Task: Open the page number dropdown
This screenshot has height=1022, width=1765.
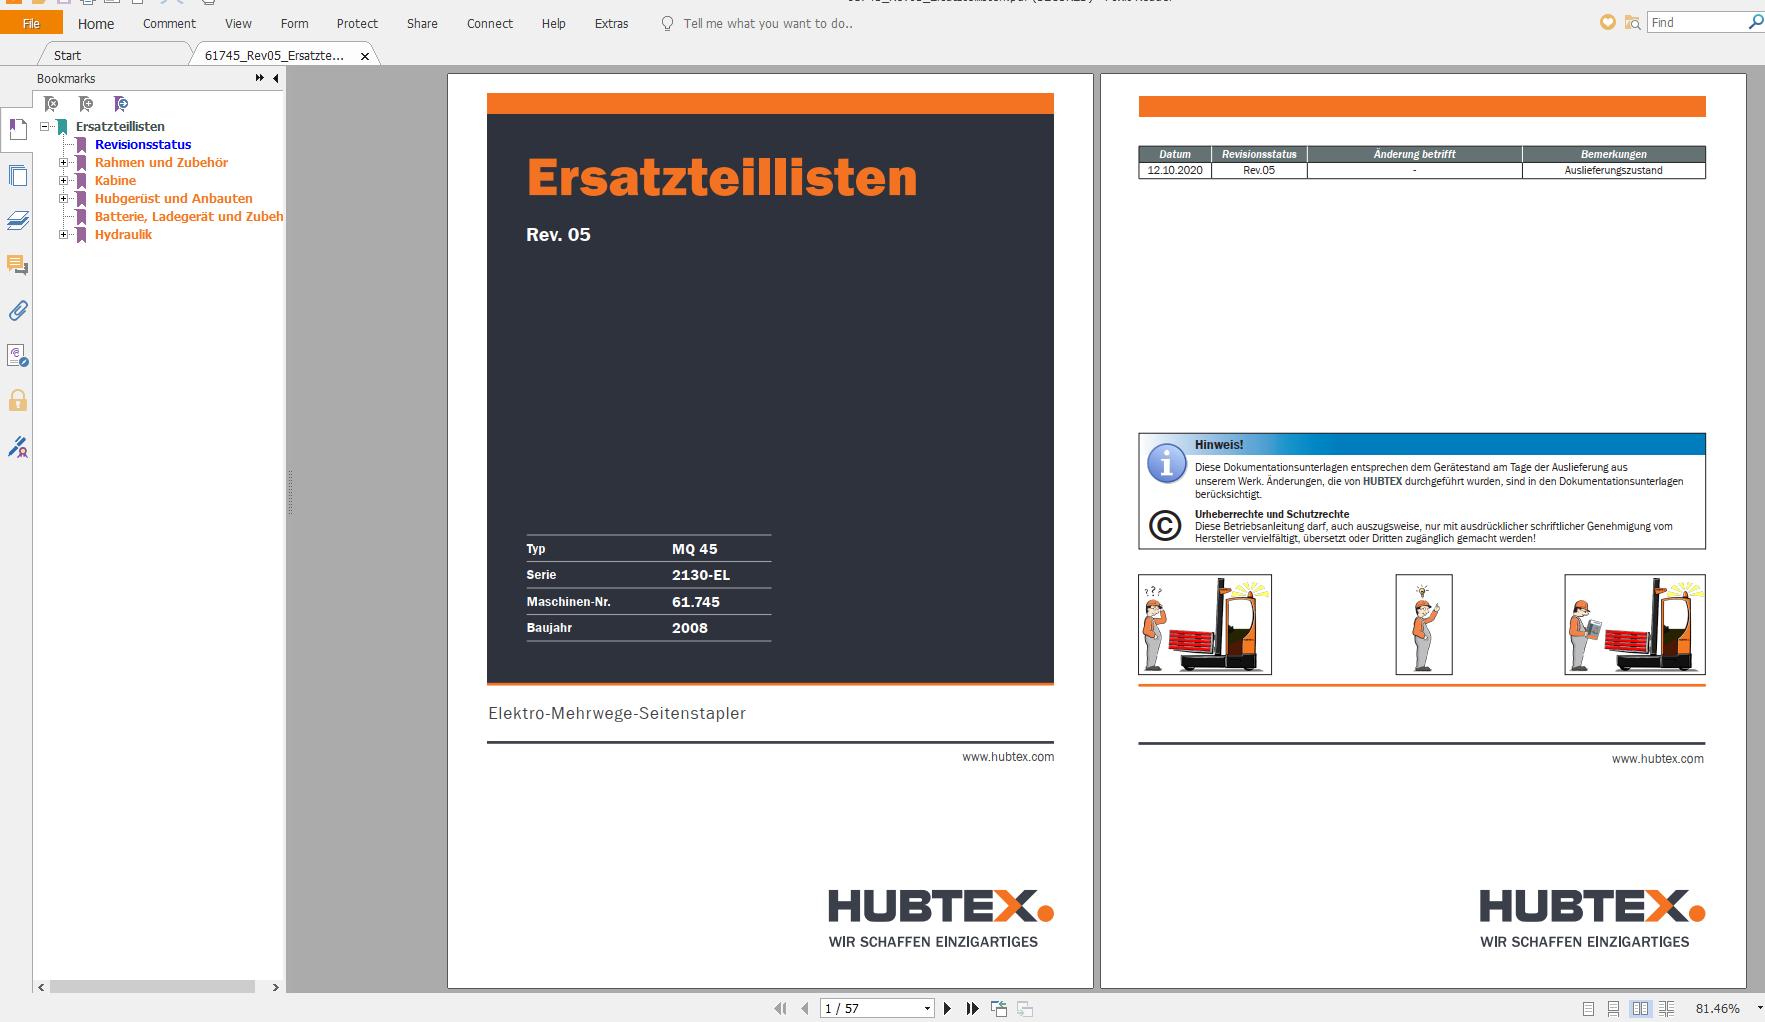Action: 927,1008
